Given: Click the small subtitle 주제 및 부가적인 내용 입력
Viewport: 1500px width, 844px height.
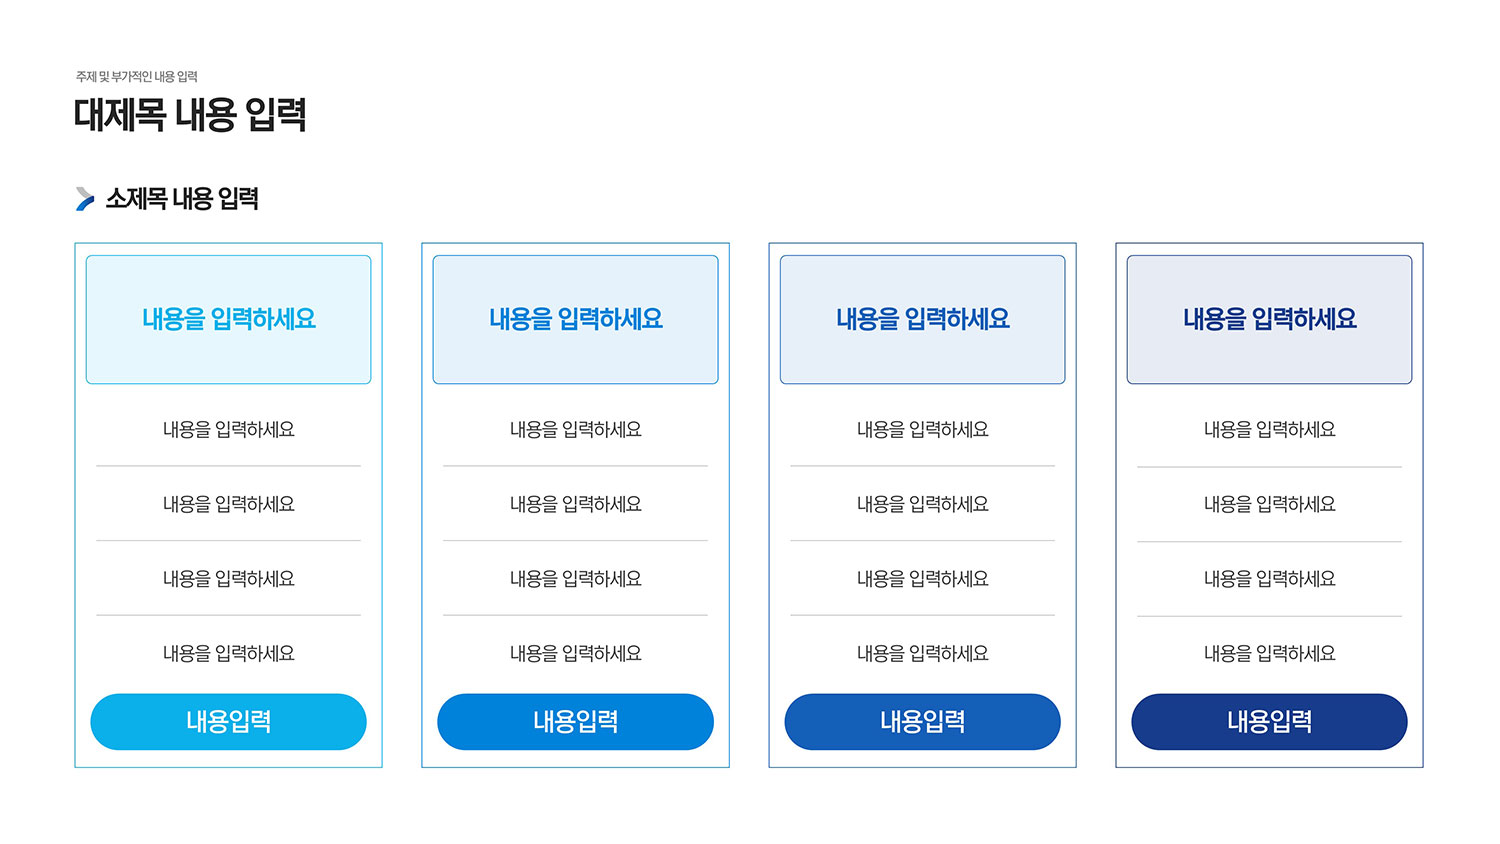Looking at the screenshot, I should 137,77.
